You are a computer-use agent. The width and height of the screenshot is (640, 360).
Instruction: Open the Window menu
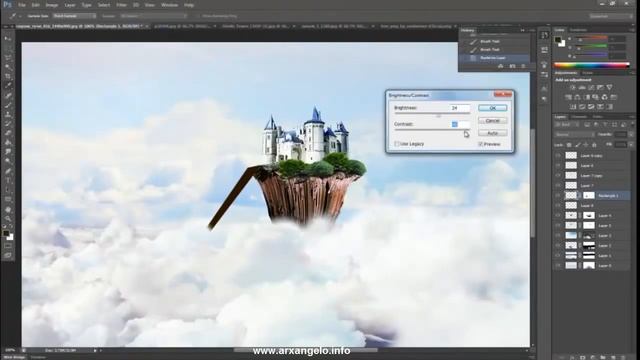tap(169, 5)
